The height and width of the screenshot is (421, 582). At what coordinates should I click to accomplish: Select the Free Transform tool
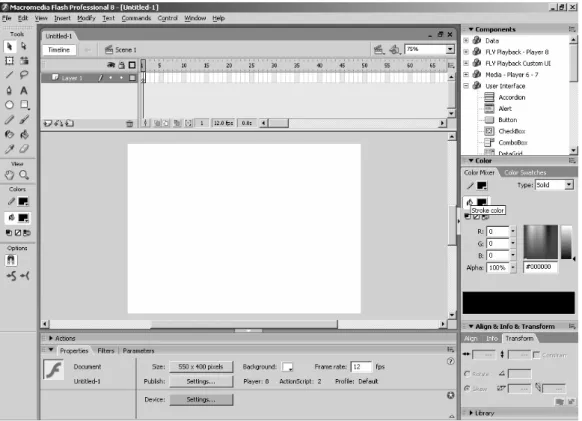pos(10,61)
